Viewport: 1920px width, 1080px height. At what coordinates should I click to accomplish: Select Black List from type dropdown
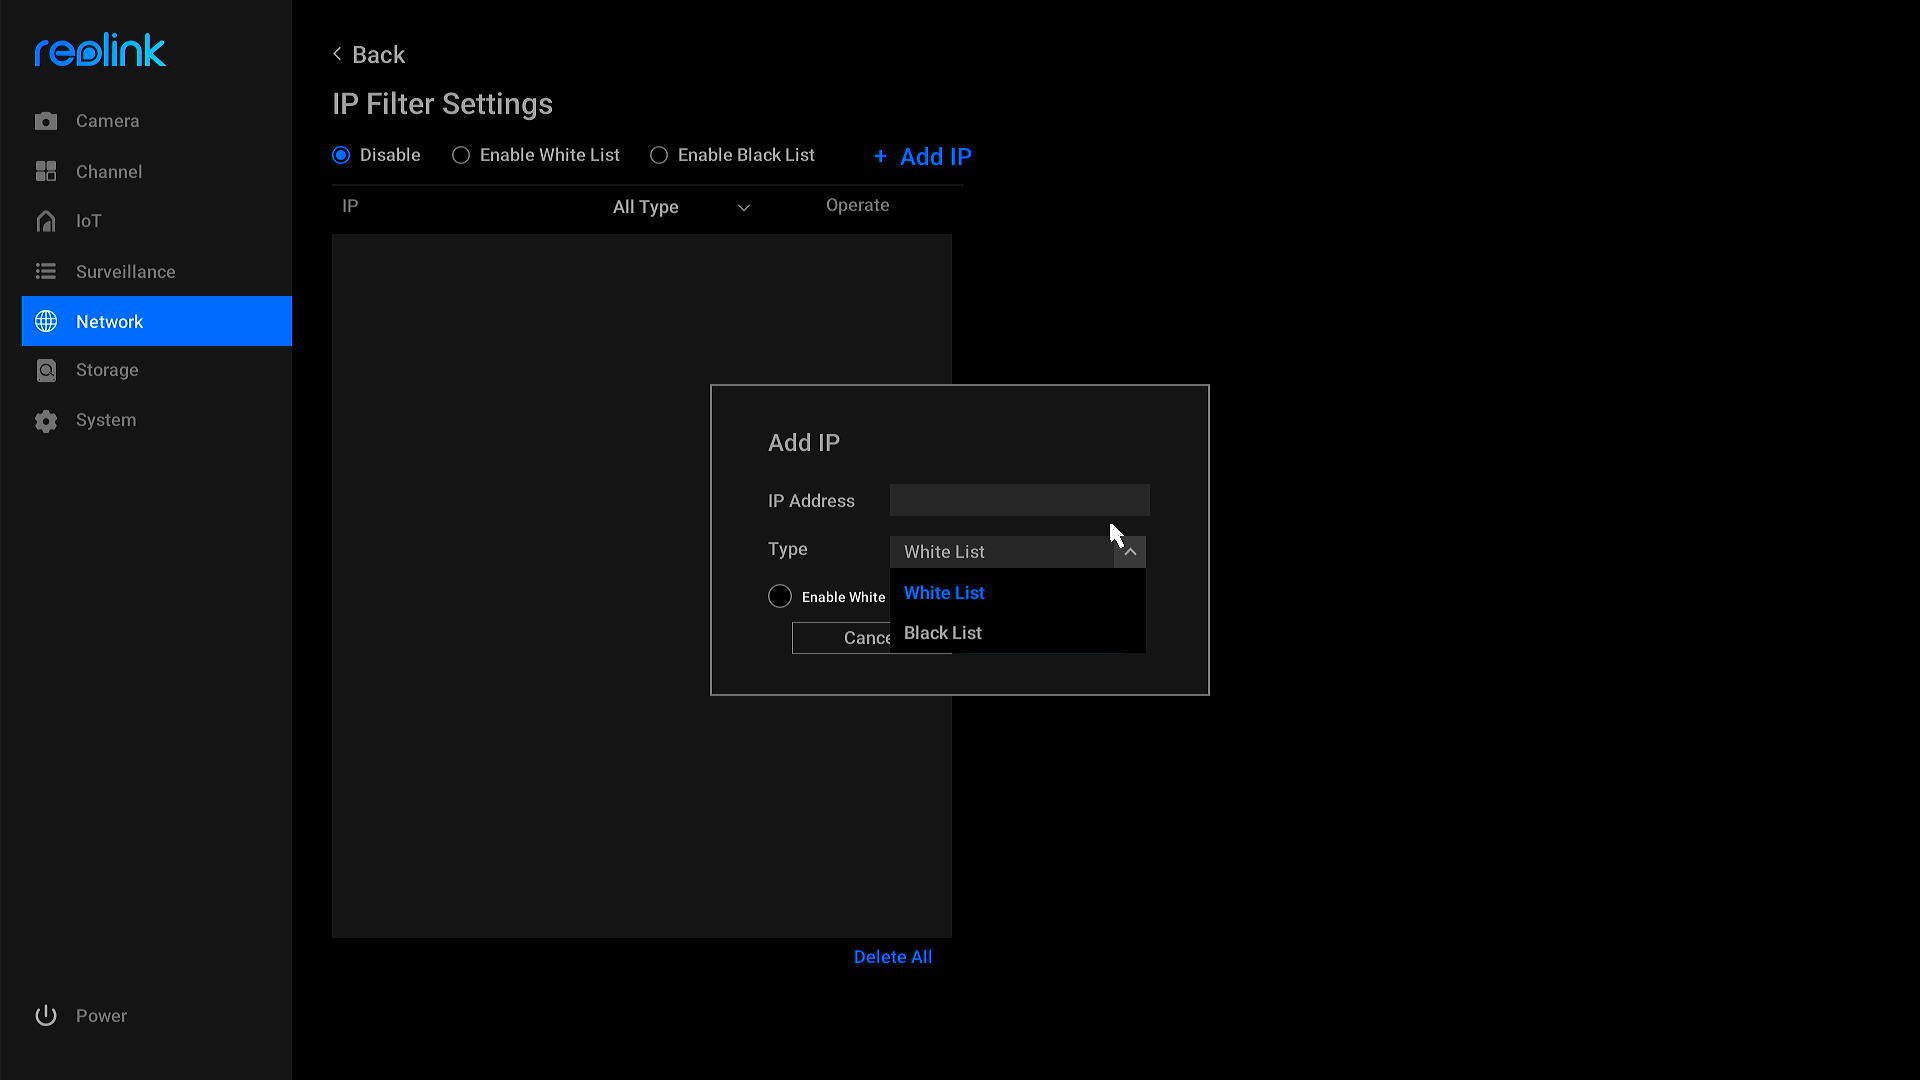(x=943, y=633)
